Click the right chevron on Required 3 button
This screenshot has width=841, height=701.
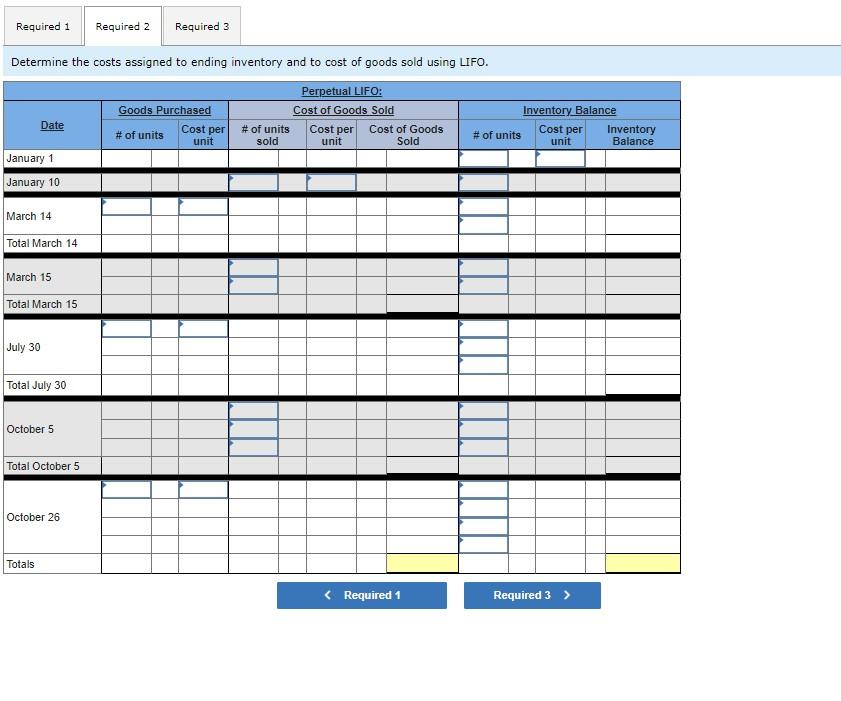click(567, 595)
